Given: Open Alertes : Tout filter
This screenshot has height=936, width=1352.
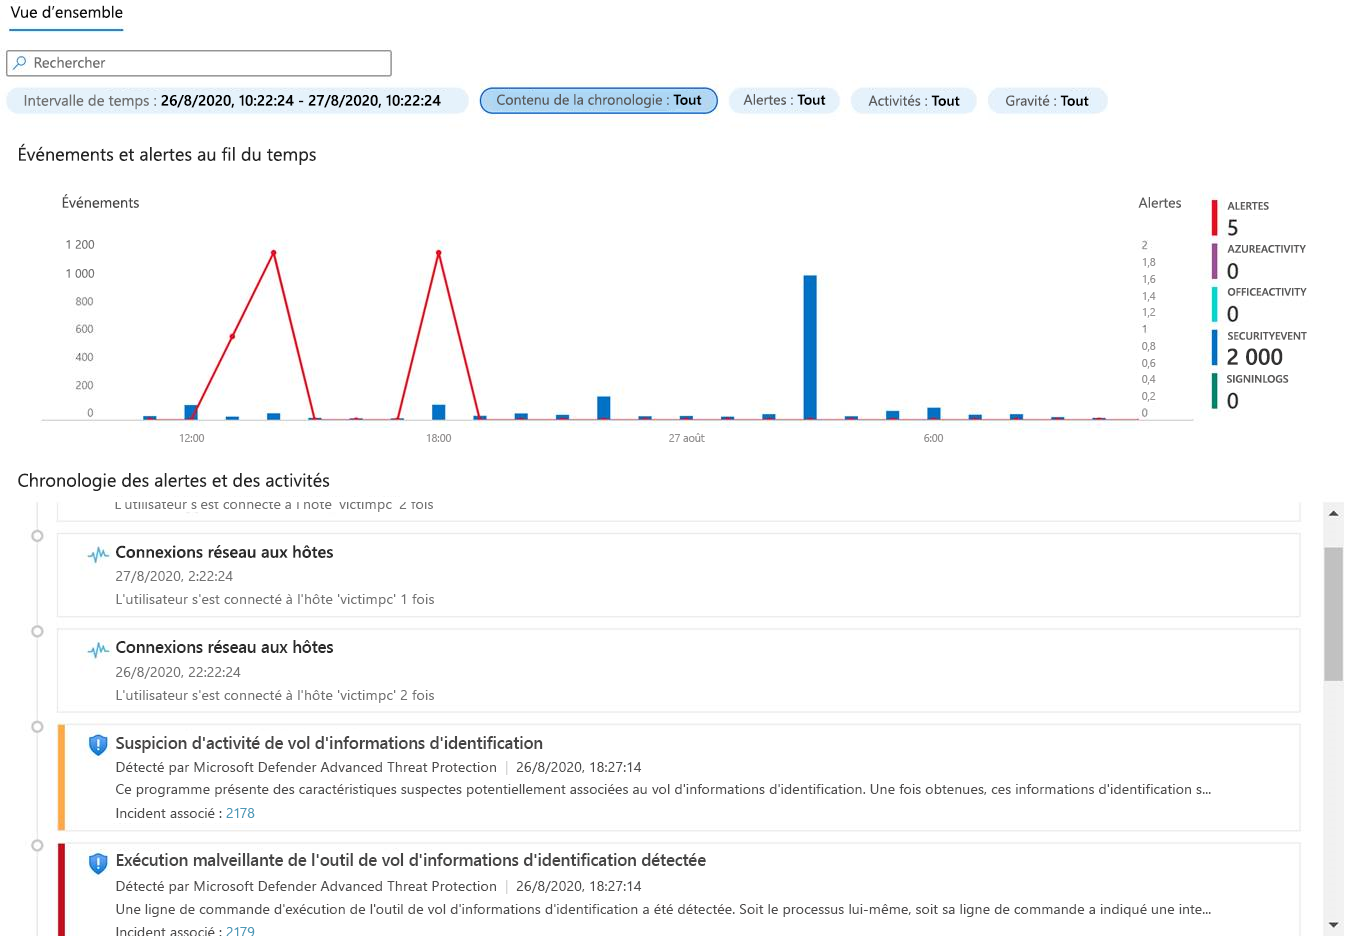Looking at the screenshot, I should tap(784, 101).
